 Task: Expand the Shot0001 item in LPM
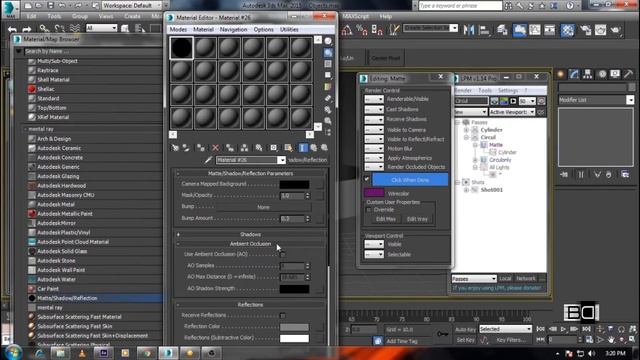click(466, 190)
